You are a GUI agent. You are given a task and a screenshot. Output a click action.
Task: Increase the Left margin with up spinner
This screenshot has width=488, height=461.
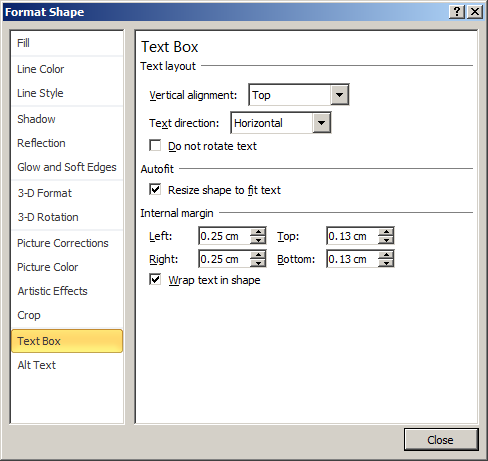(258, 232)
